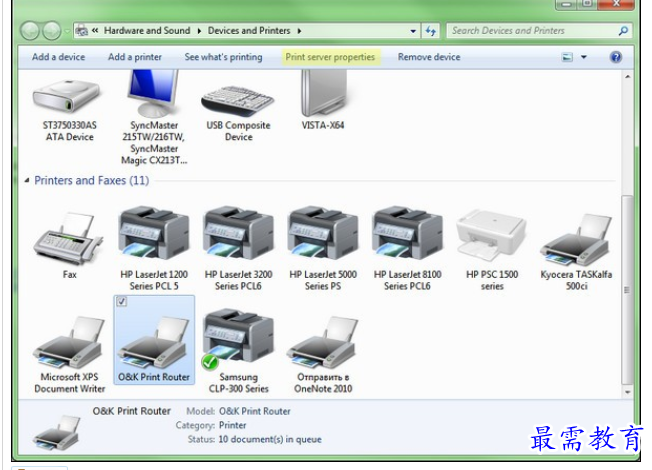This screenshot has width=652, height=470.
Task: Expand the arrow after Hardware and Sound
Action: (199, 31)
